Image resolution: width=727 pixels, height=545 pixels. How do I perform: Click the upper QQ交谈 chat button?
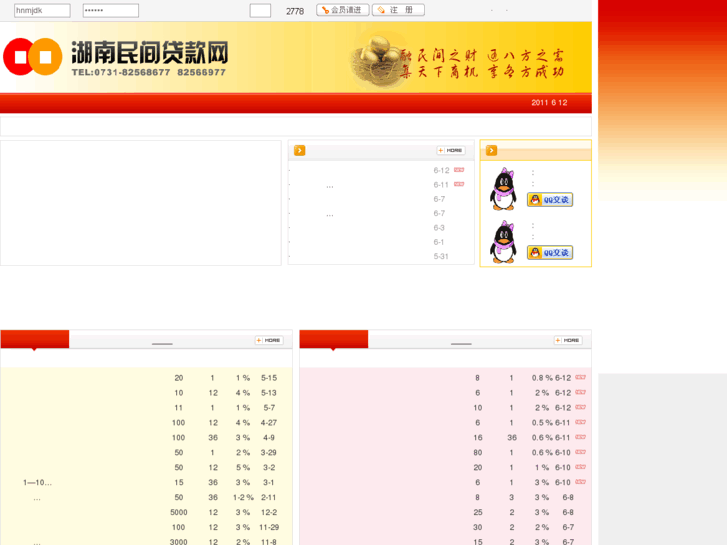click(x=550, y=199)
